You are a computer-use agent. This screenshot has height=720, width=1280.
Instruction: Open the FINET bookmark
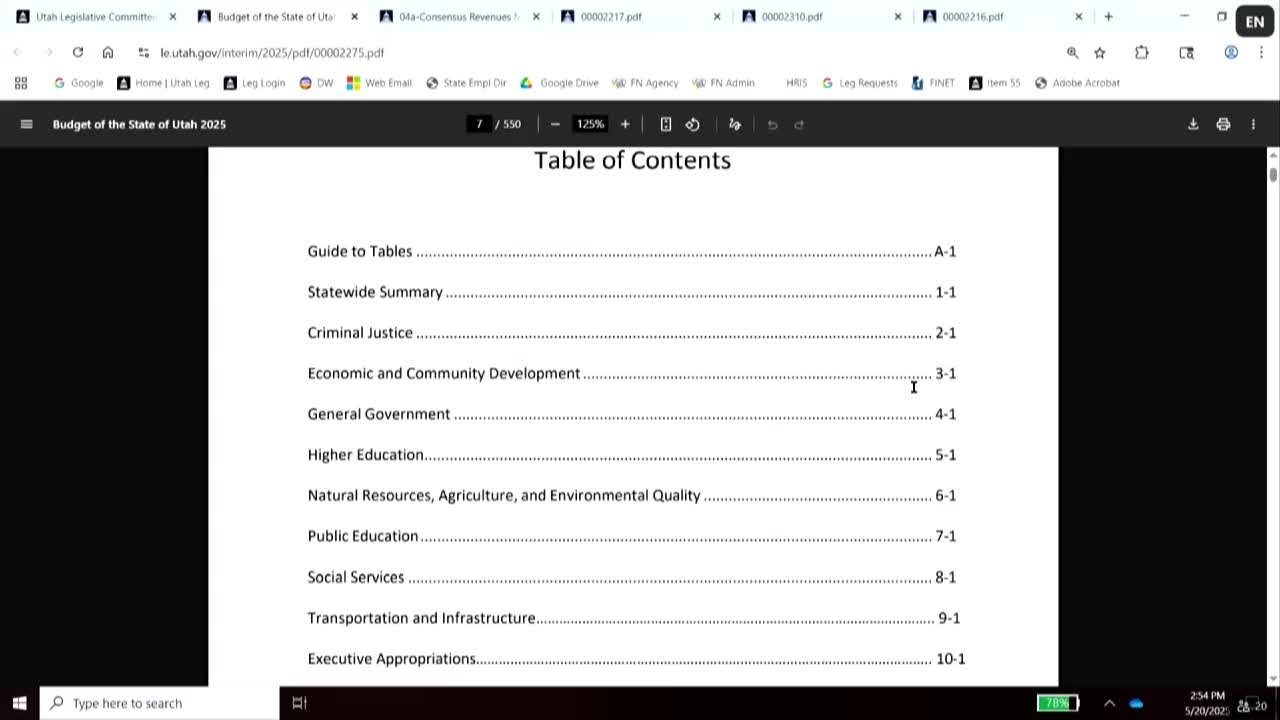click(935, 83)
